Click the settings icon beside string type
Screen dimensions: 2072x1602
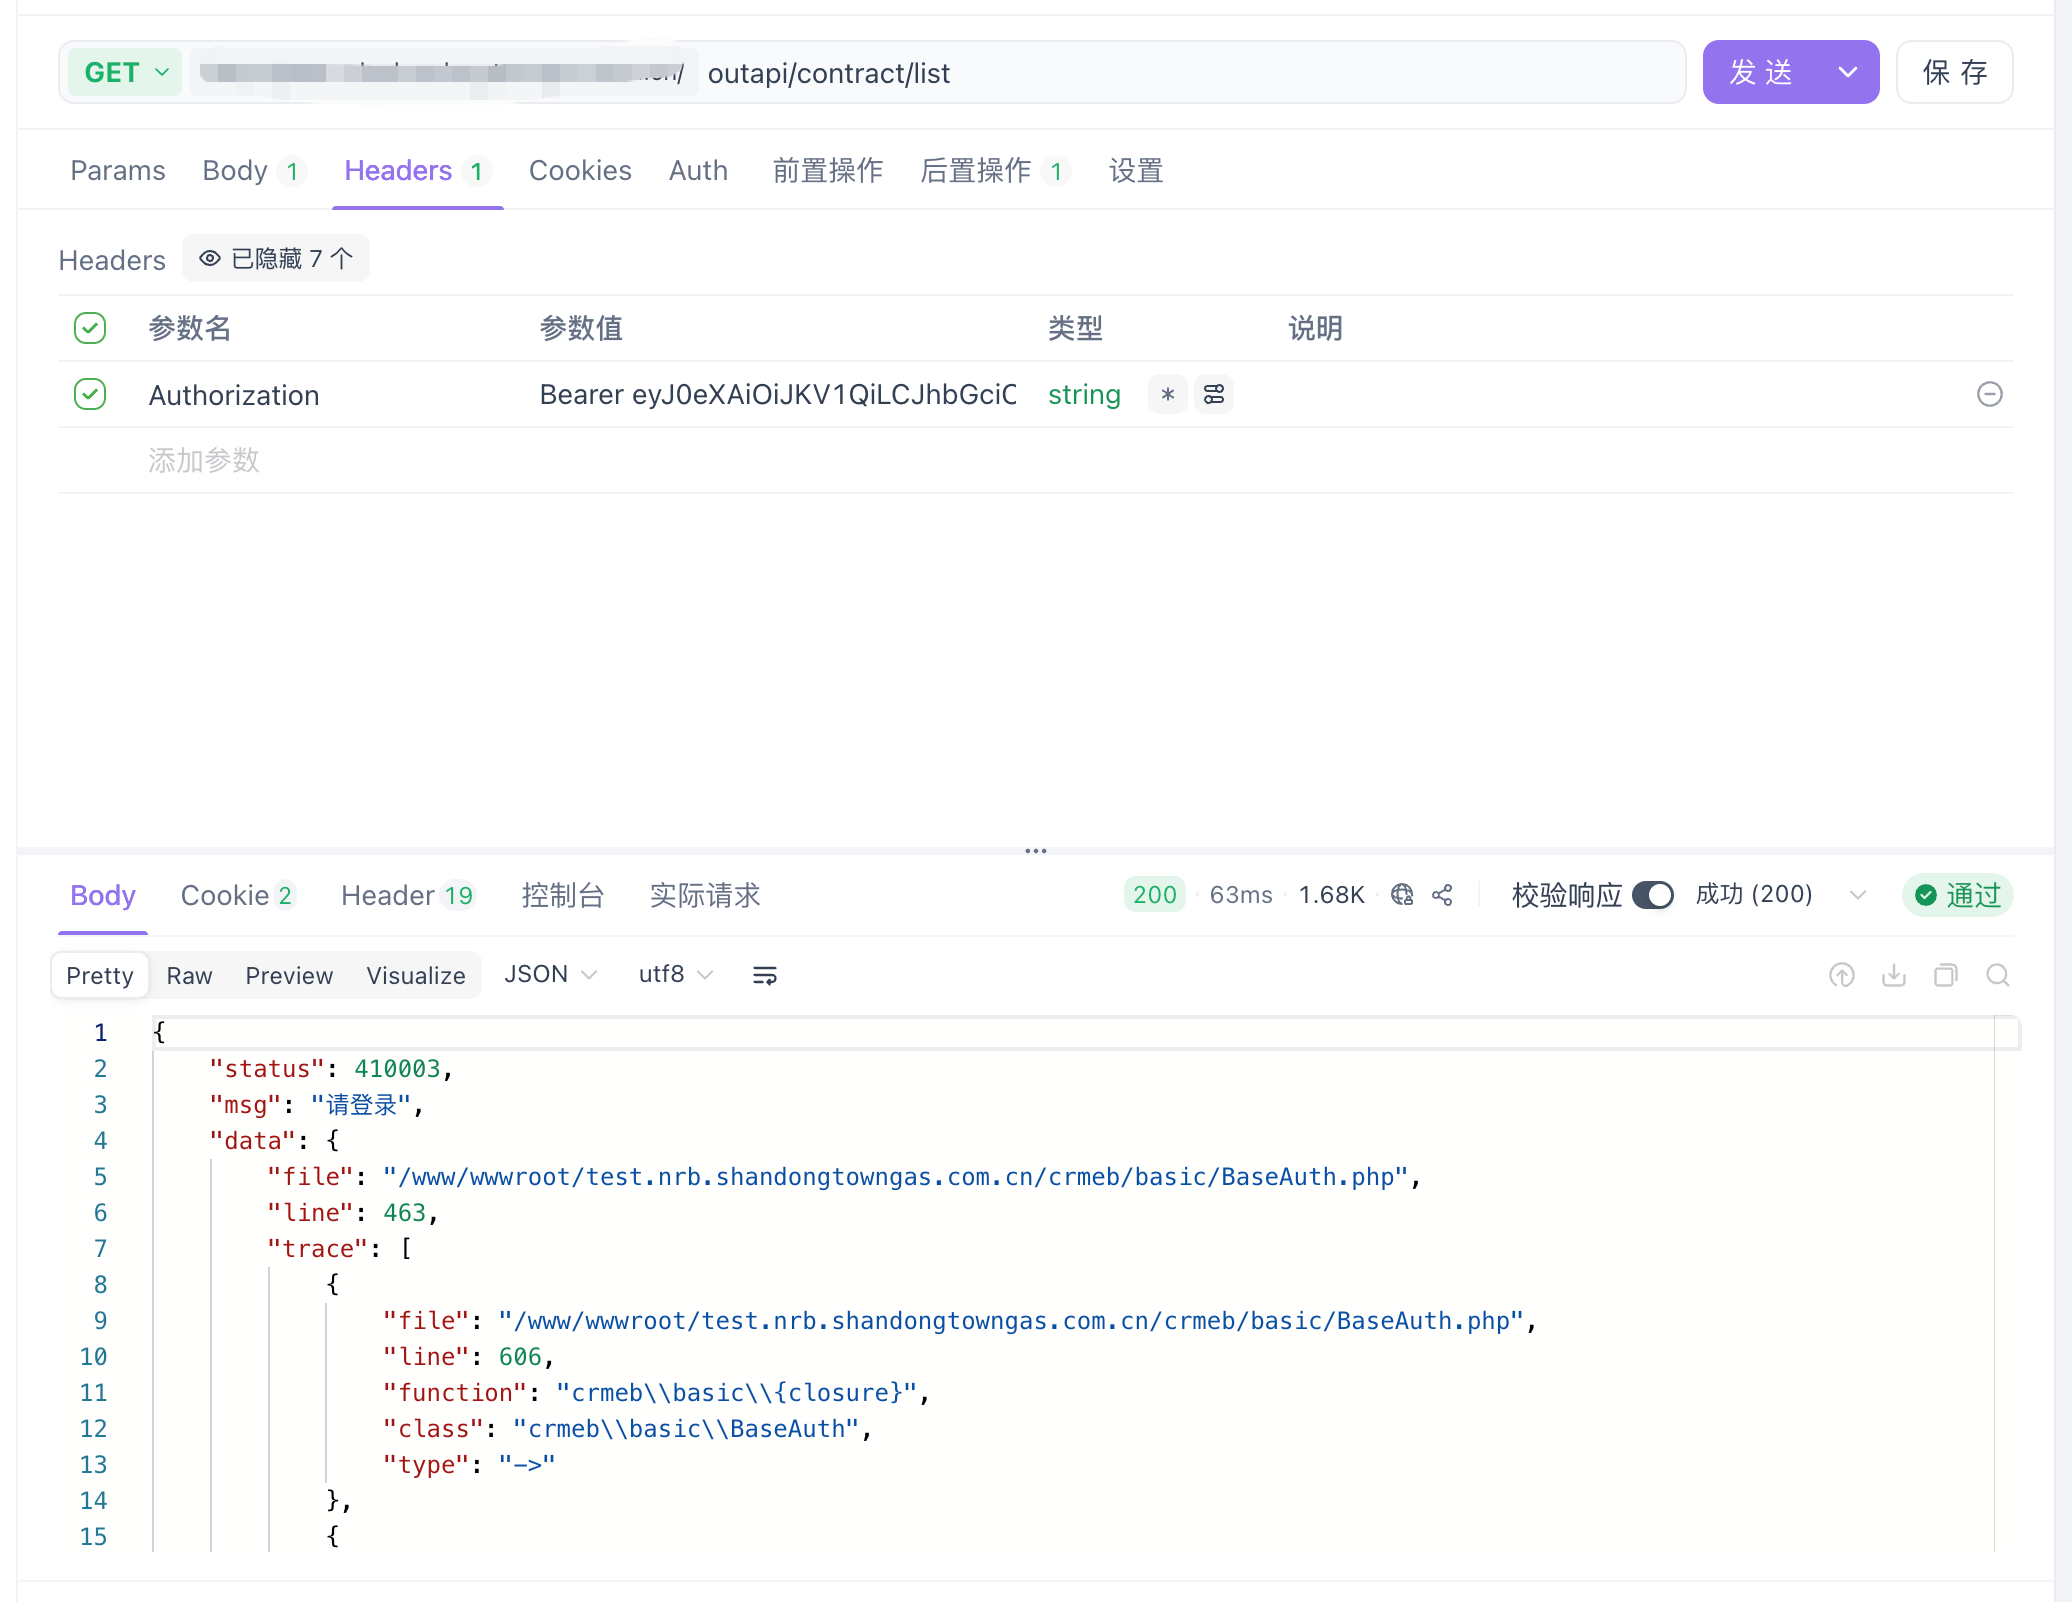[1214, 394]
